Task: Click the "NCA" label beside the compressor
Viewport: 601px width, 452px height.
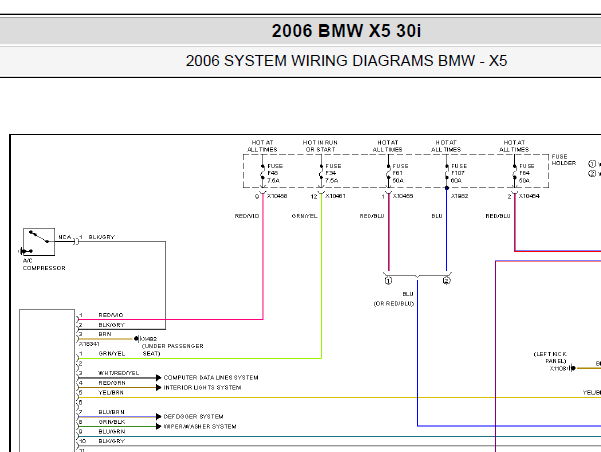Action: point(65,237)
